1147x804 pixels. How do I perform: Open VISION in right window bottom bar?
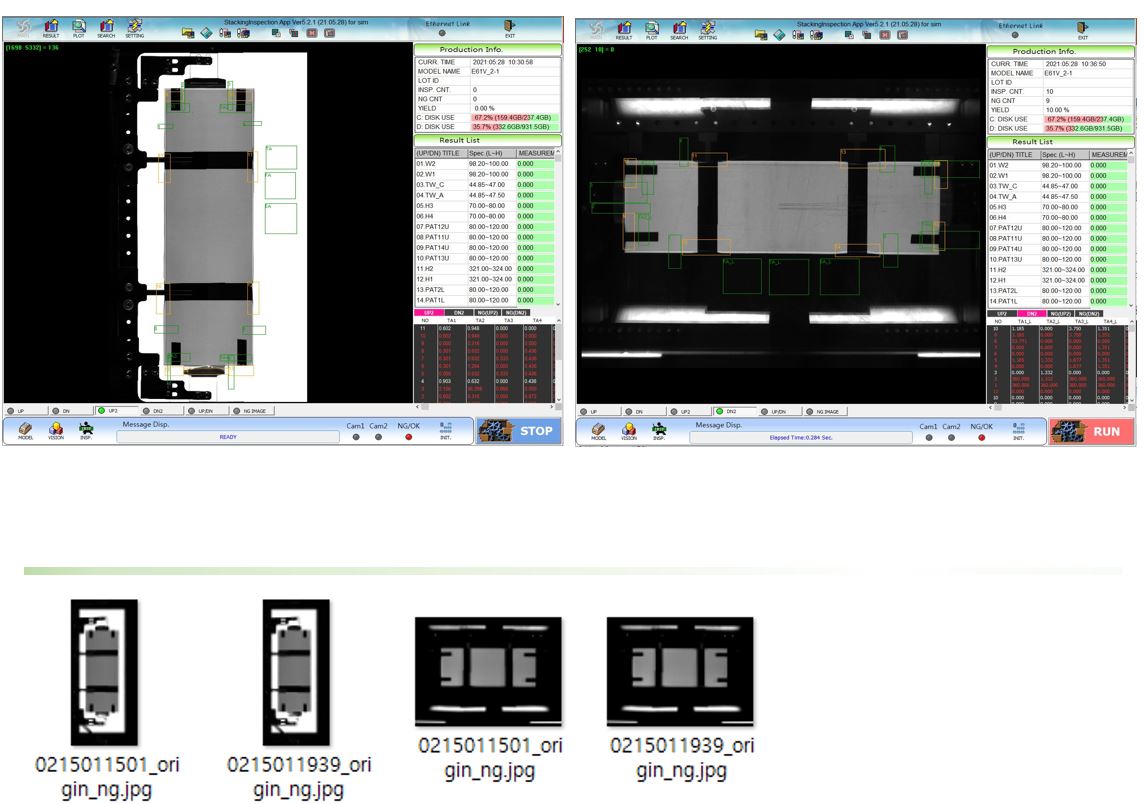click(x=629, y=431)
